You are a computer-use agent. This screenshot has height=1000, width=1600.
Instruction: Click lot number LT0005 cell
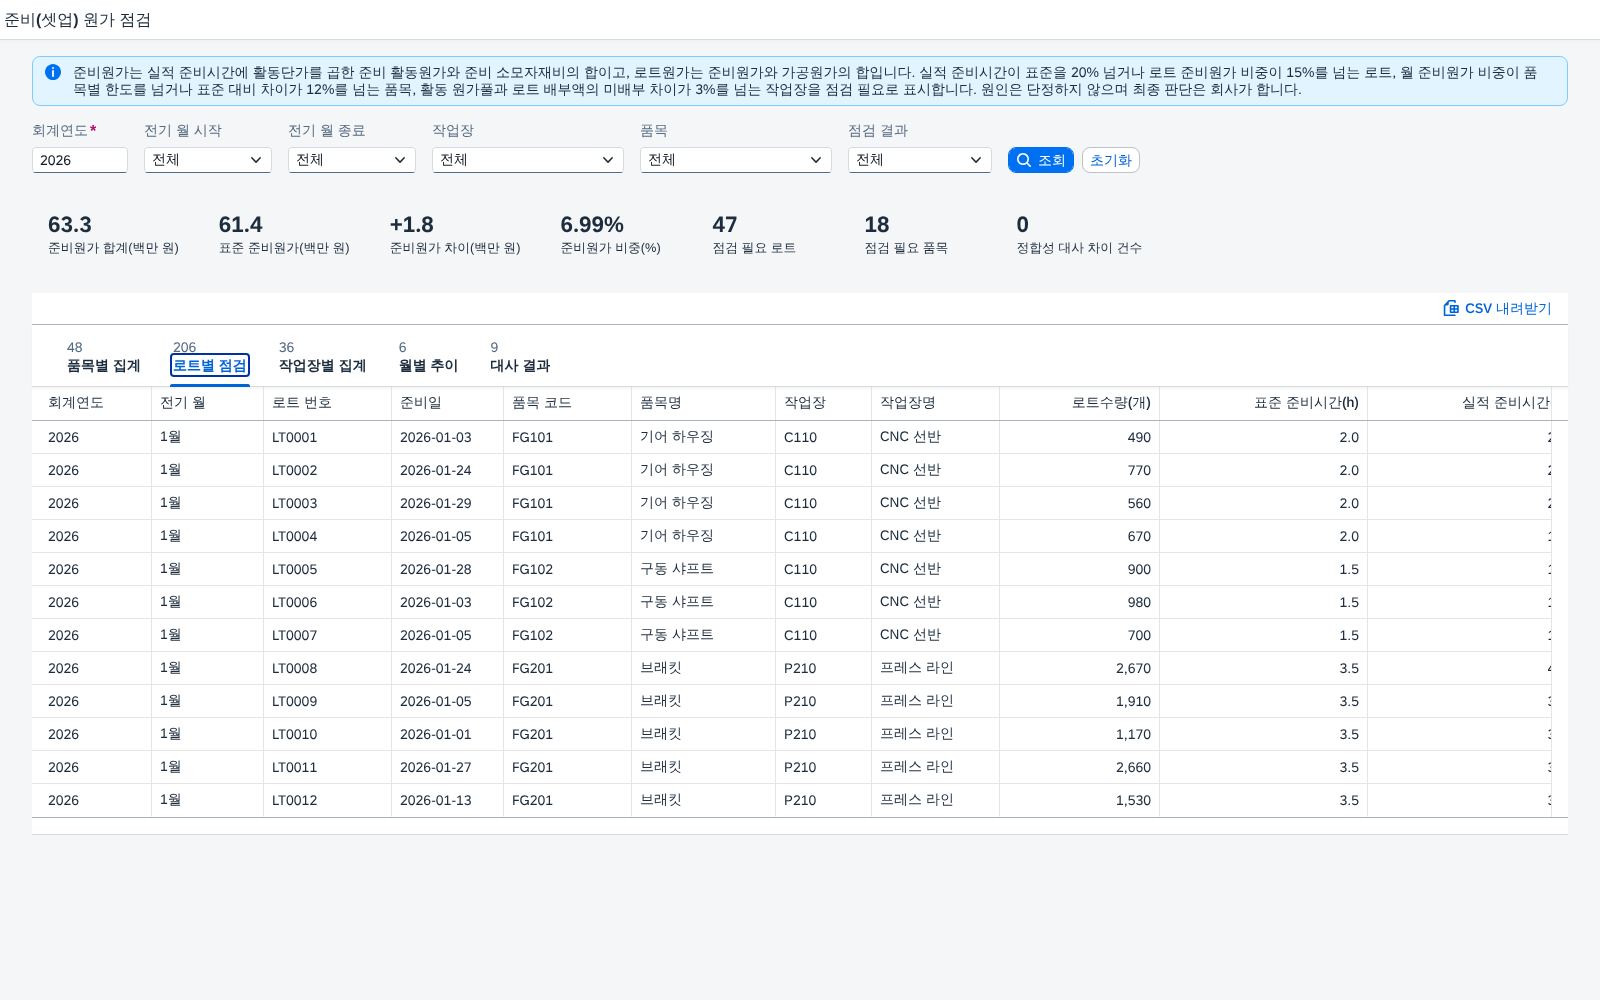point(327,569)
